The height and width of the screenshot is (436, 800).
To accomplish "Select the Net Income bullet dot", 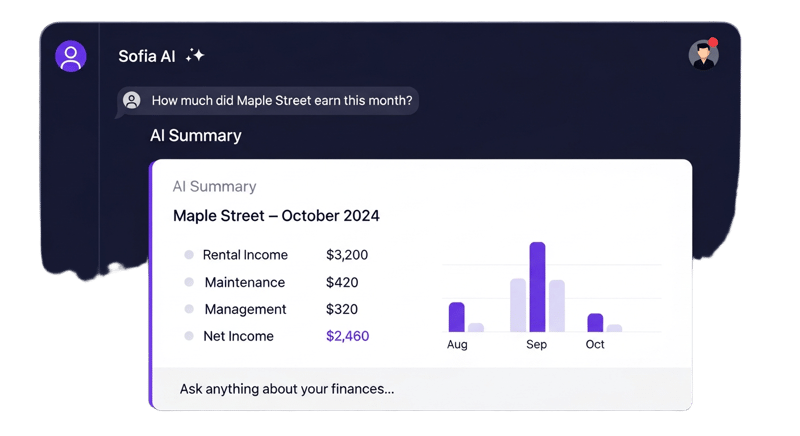I will pyautogui.click(x=189, y=336).
